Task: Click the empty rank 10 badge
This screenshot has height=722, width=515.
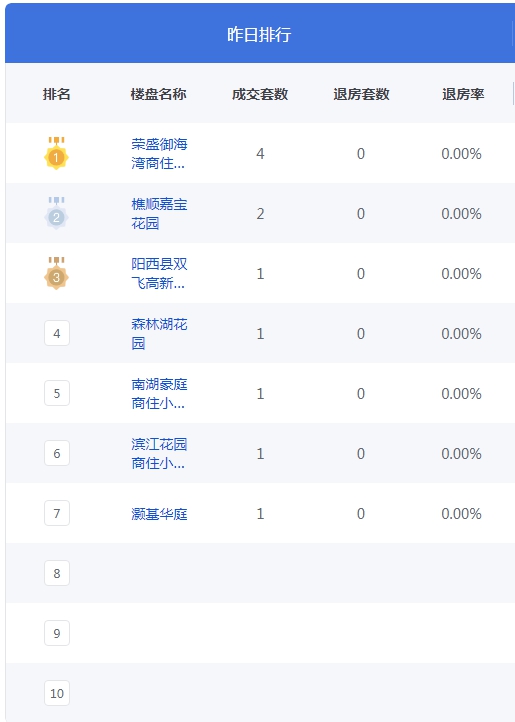Action: (57, 693)
